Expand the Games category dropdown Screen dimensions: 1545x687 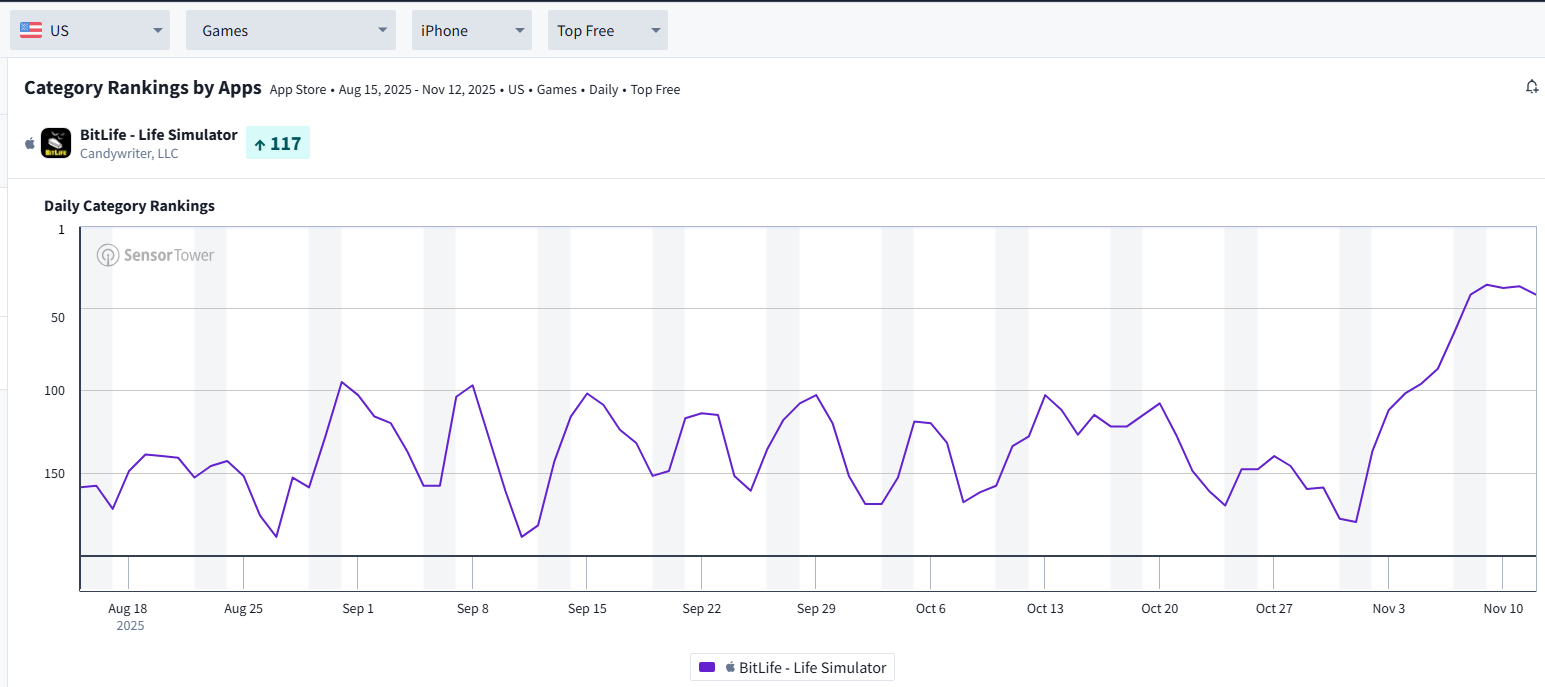(x=291, y=30)
